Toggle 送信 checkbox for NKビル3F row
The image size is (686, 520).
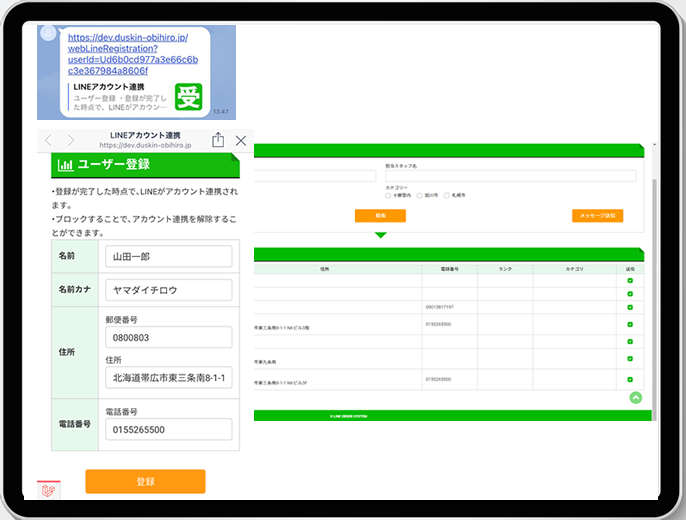(630, 380)
